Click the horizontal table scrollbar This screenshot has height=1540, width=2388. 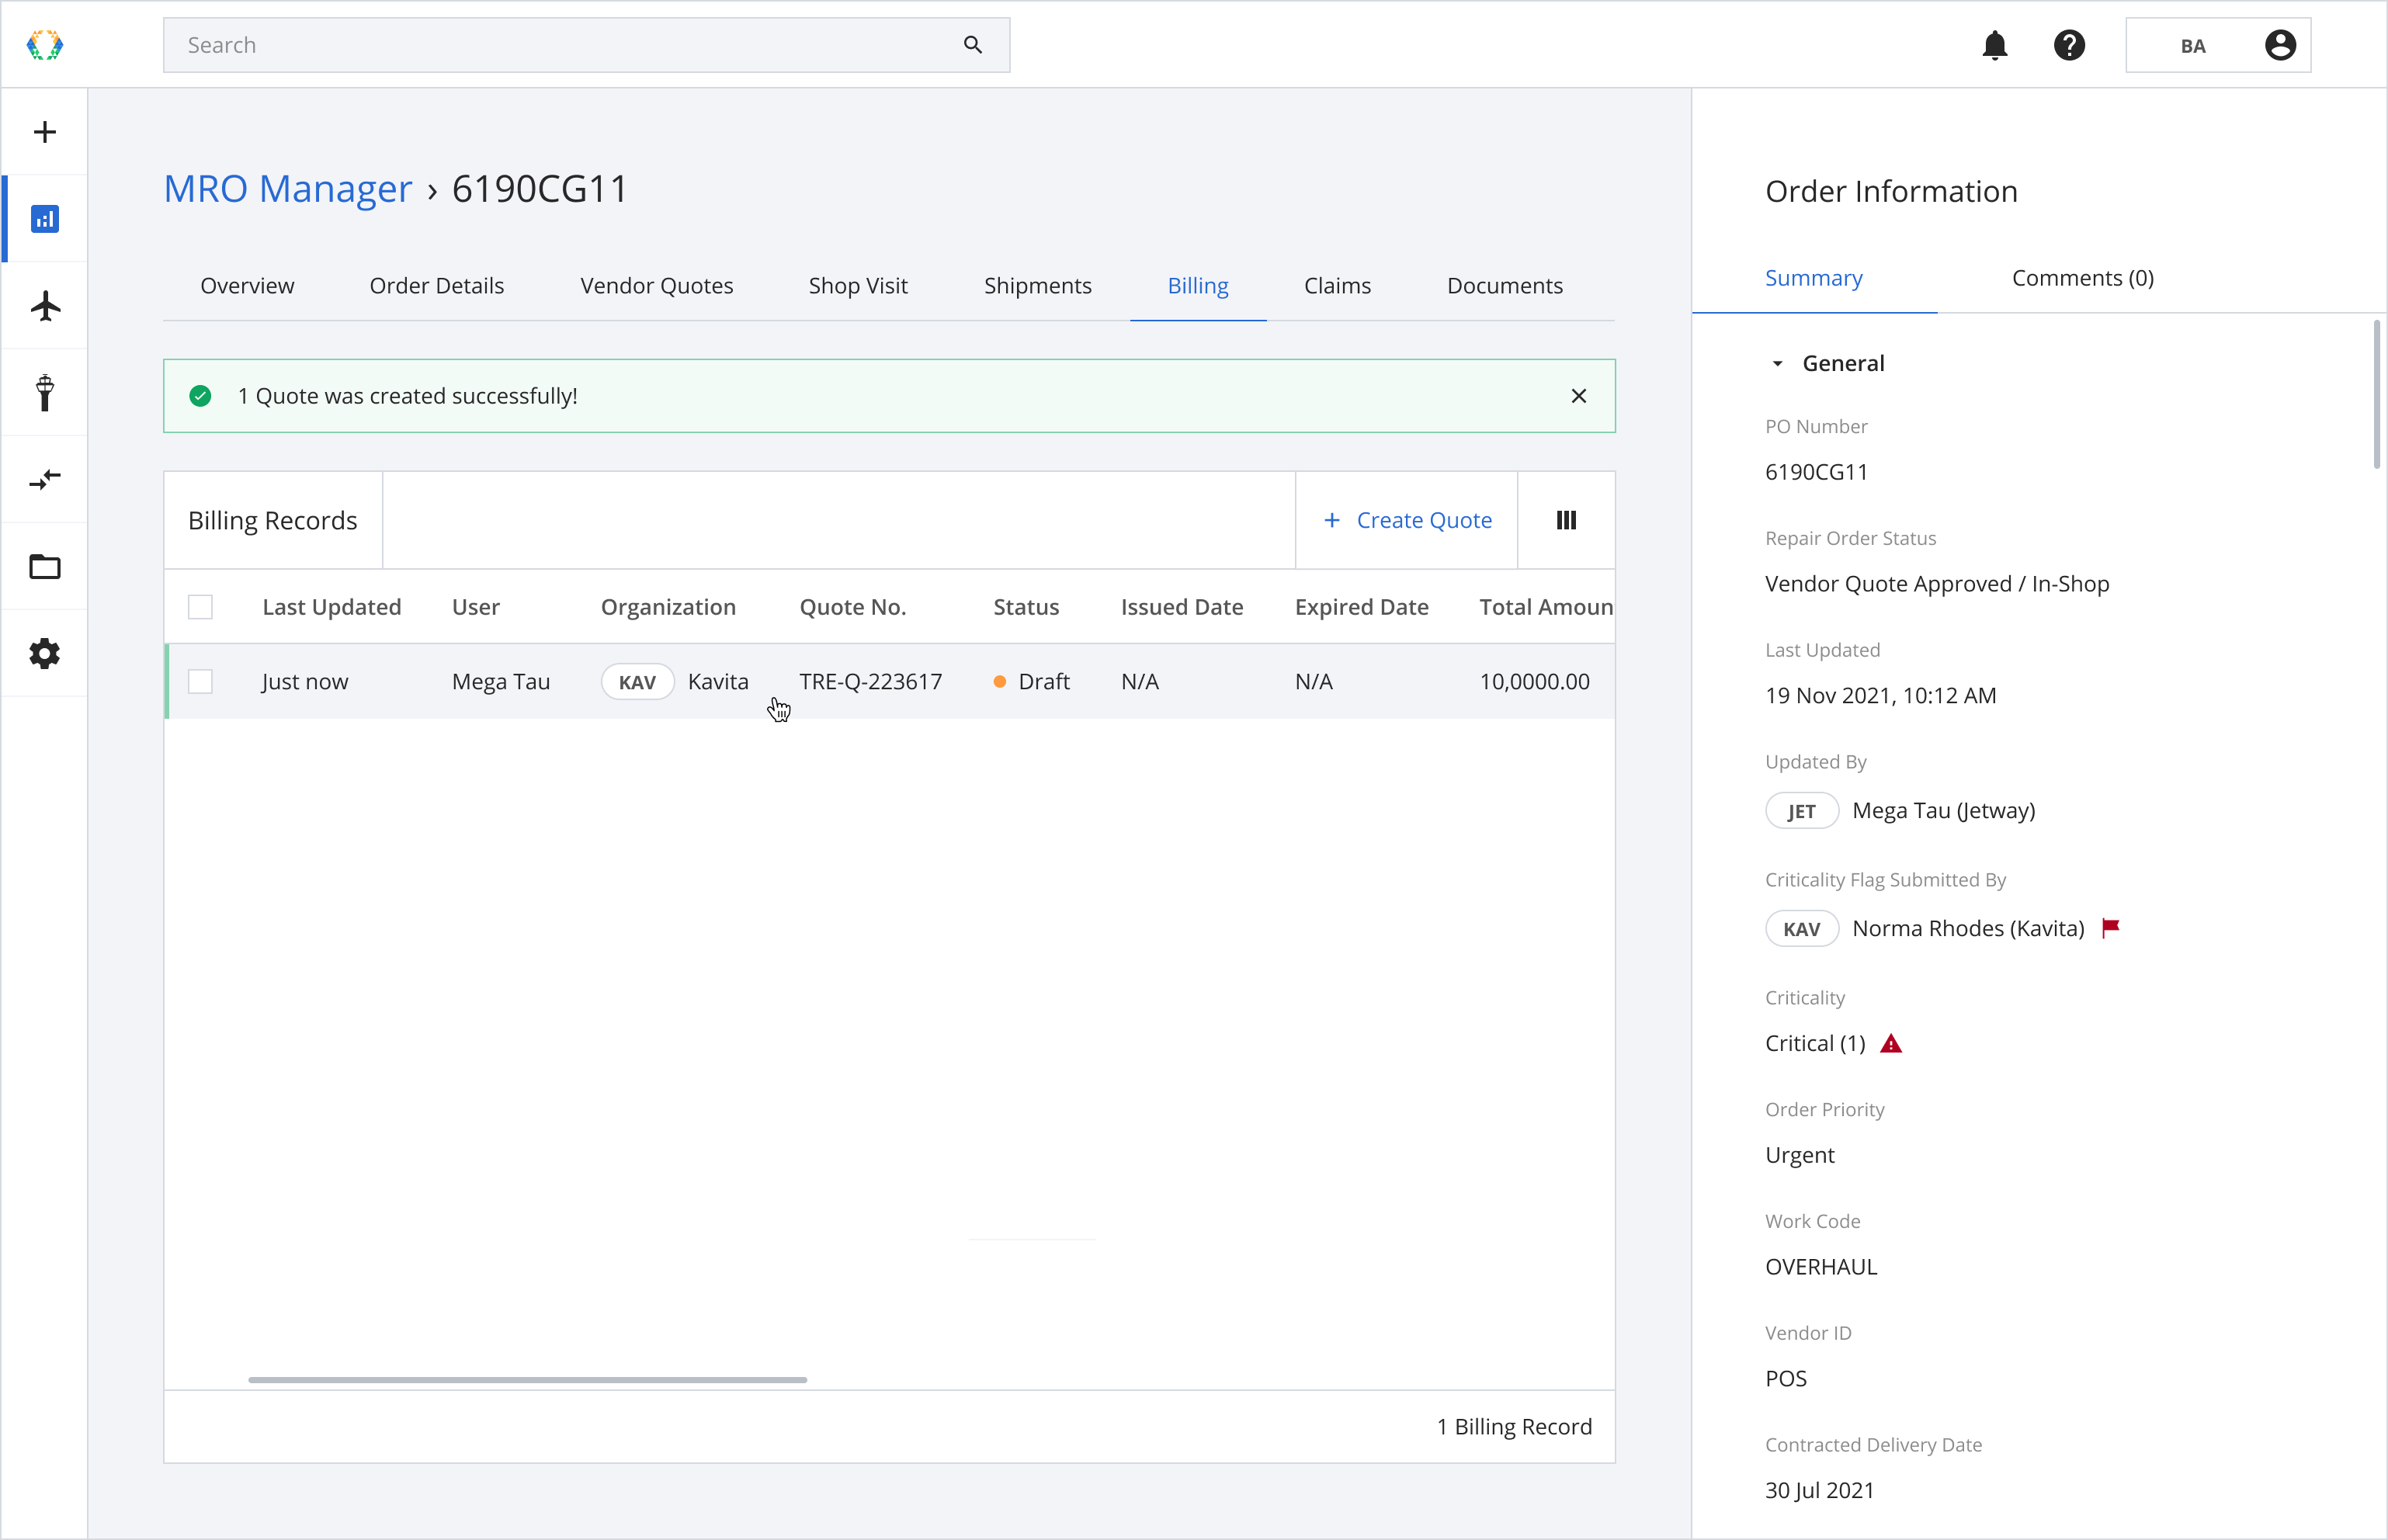527,1379
